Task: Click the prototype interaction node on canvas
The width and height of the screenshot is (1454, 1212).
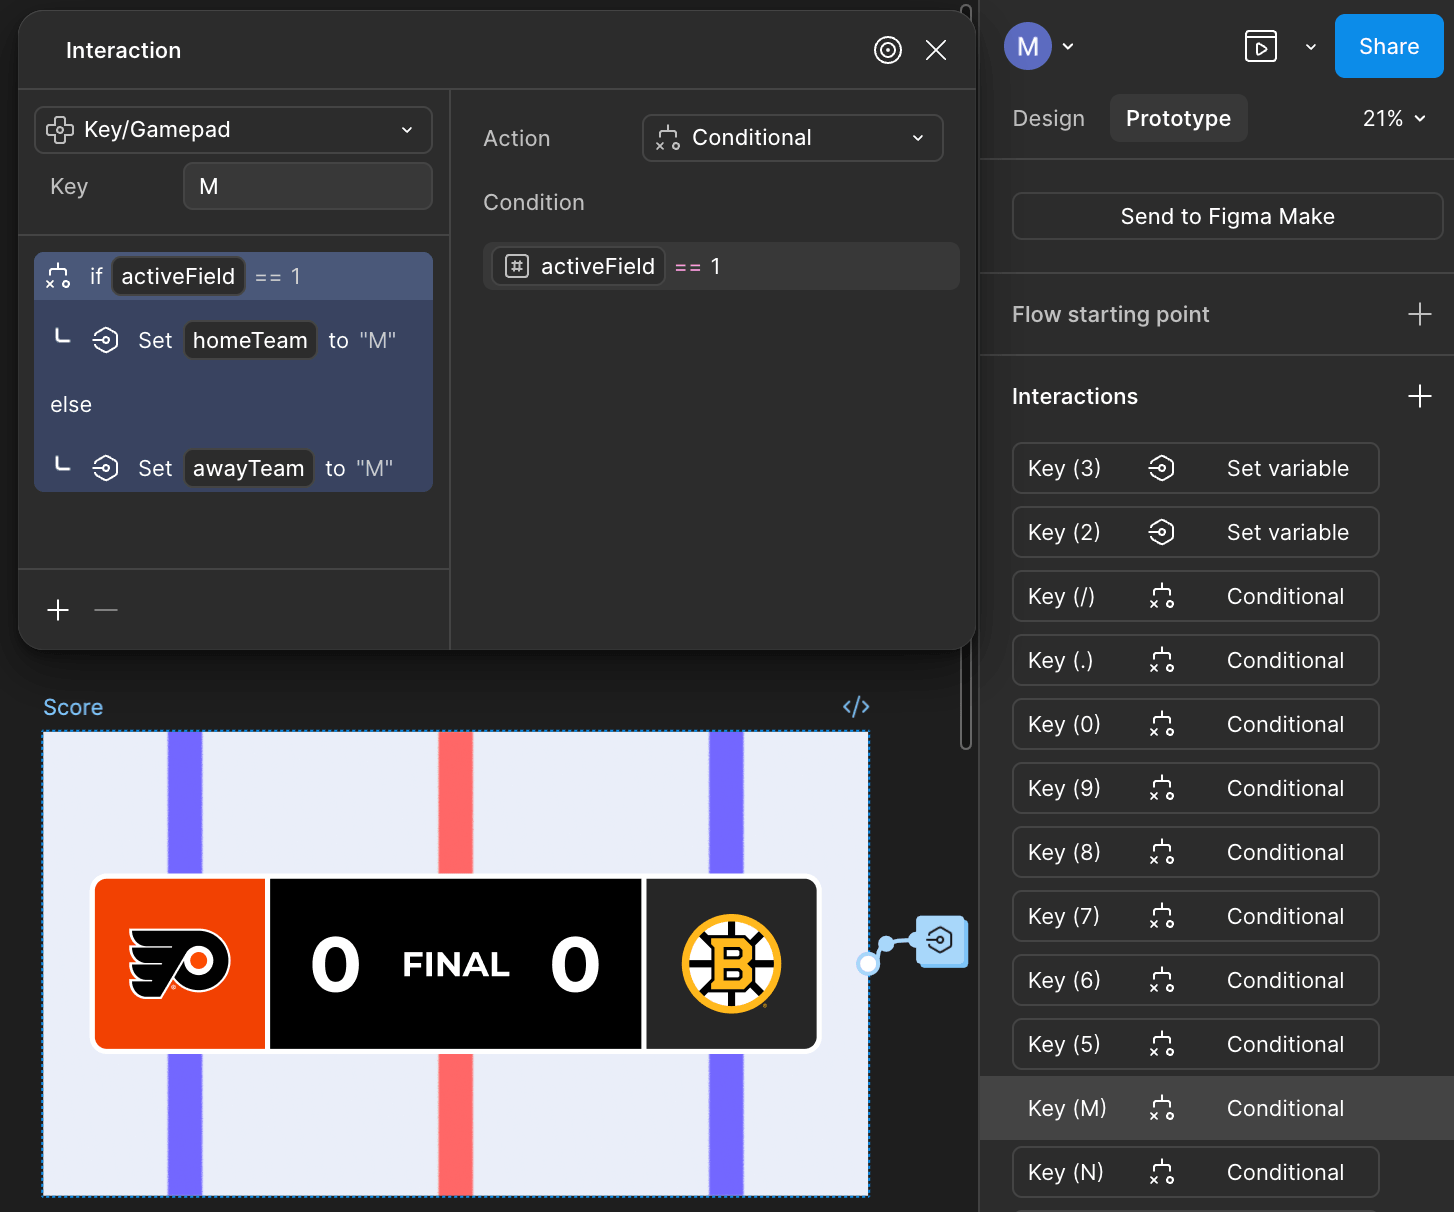Action: (x=941, y=941)
